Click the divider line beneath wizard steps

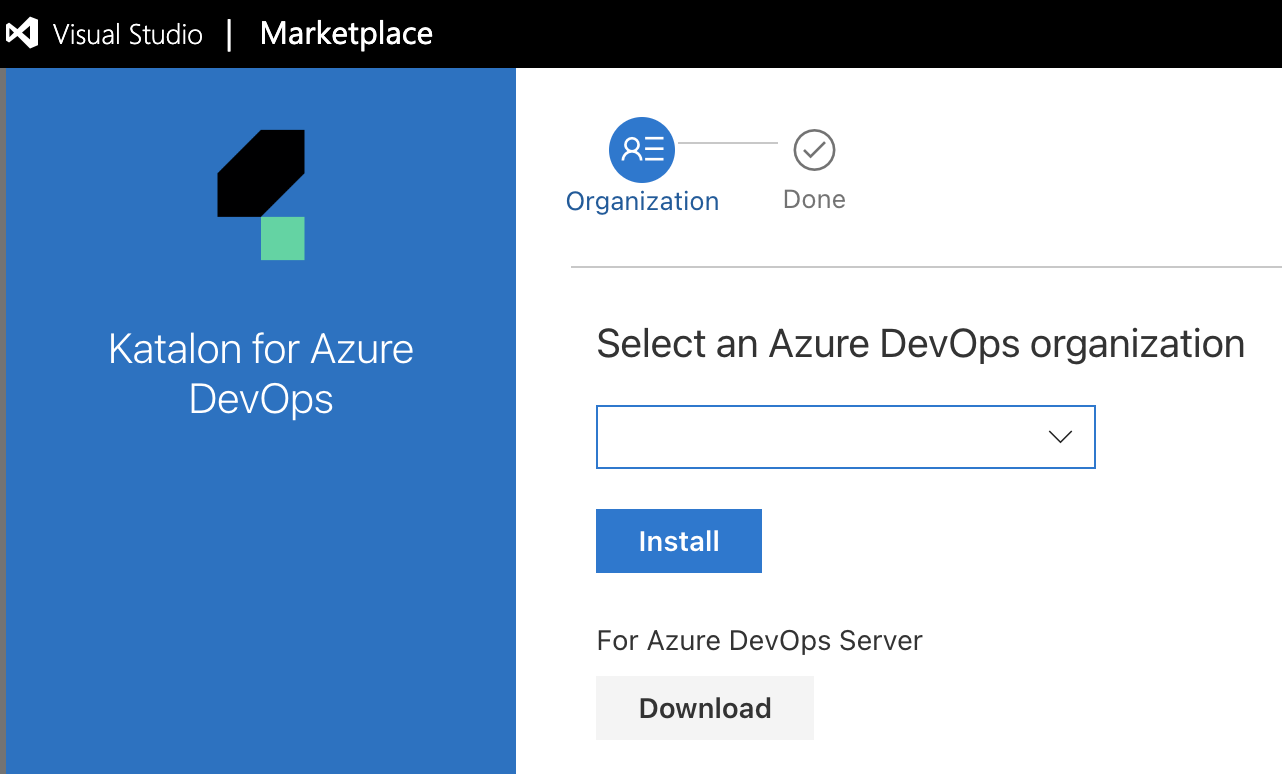pyautogui.click(x=925, y=267)
